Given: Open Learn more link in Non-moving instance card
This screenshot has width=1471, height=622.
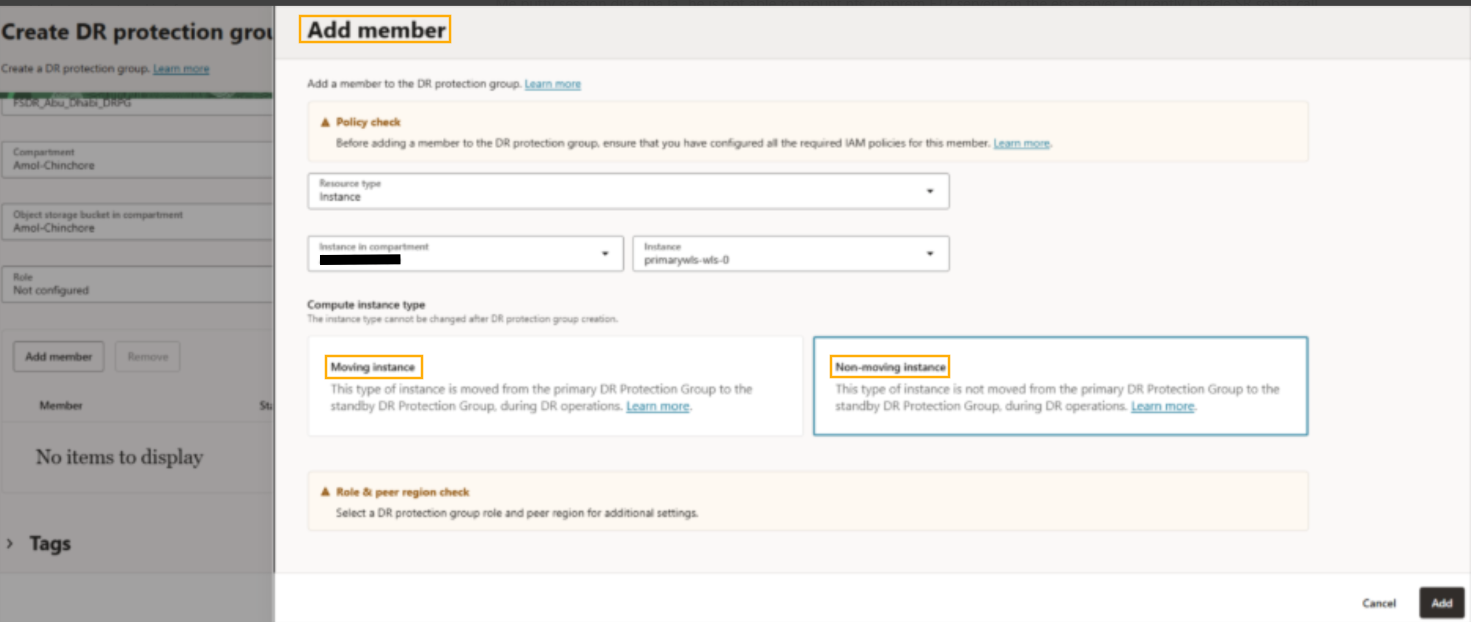Looking at the screenshot, I should pyautogui.click(x=1162, y=406).
